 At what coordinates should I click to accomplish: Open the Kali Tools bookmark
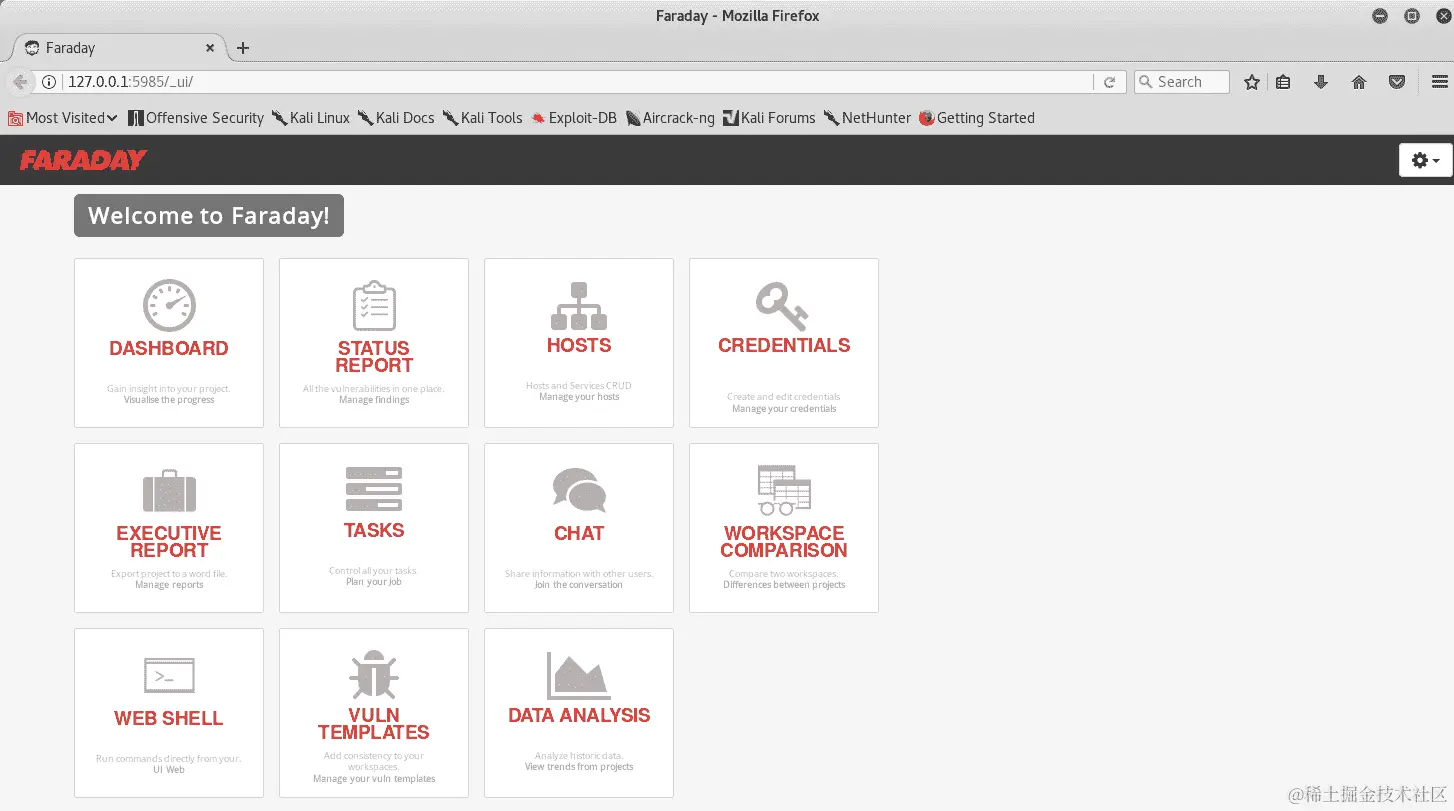(x=483, y=118)
